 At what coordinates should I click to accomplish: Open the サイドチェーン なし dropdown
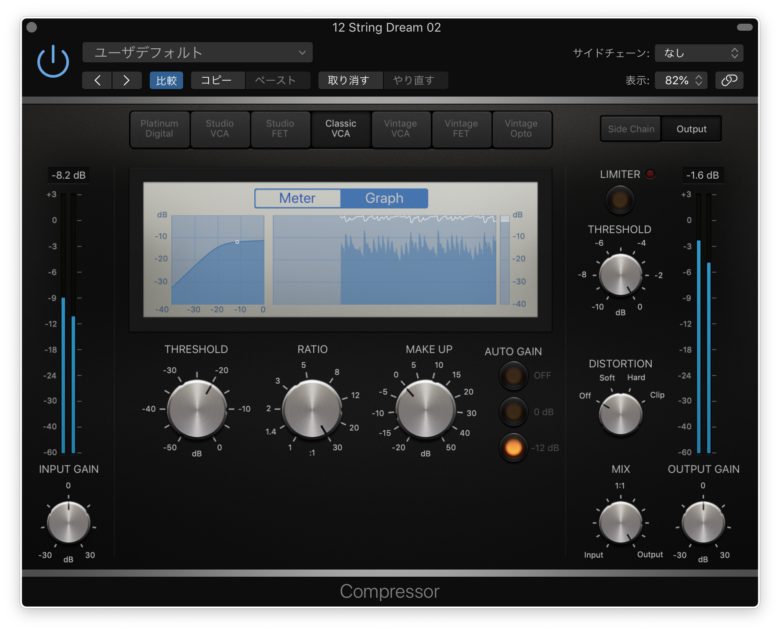click(x=699, y=53)
